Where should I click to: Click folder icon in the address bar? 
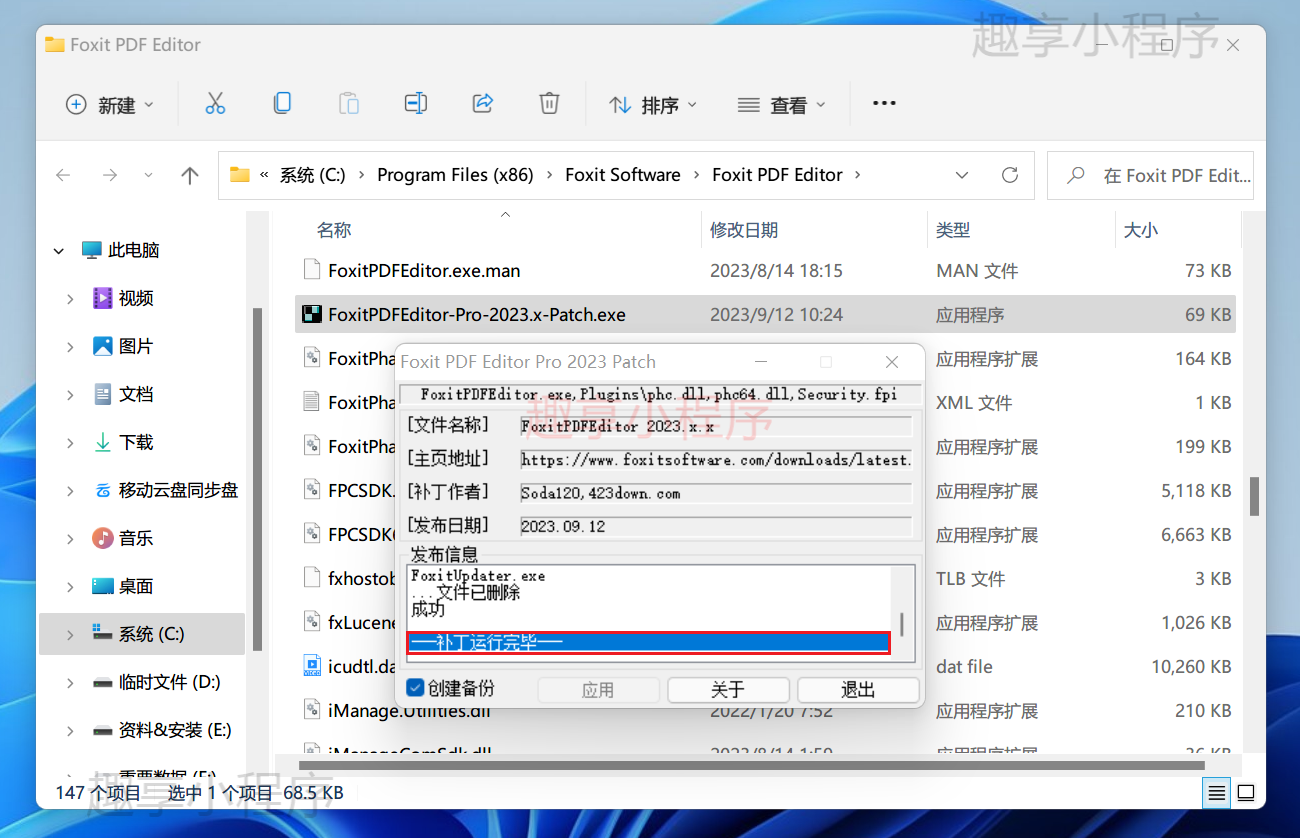pyautogui.click(x=240, y=175)
